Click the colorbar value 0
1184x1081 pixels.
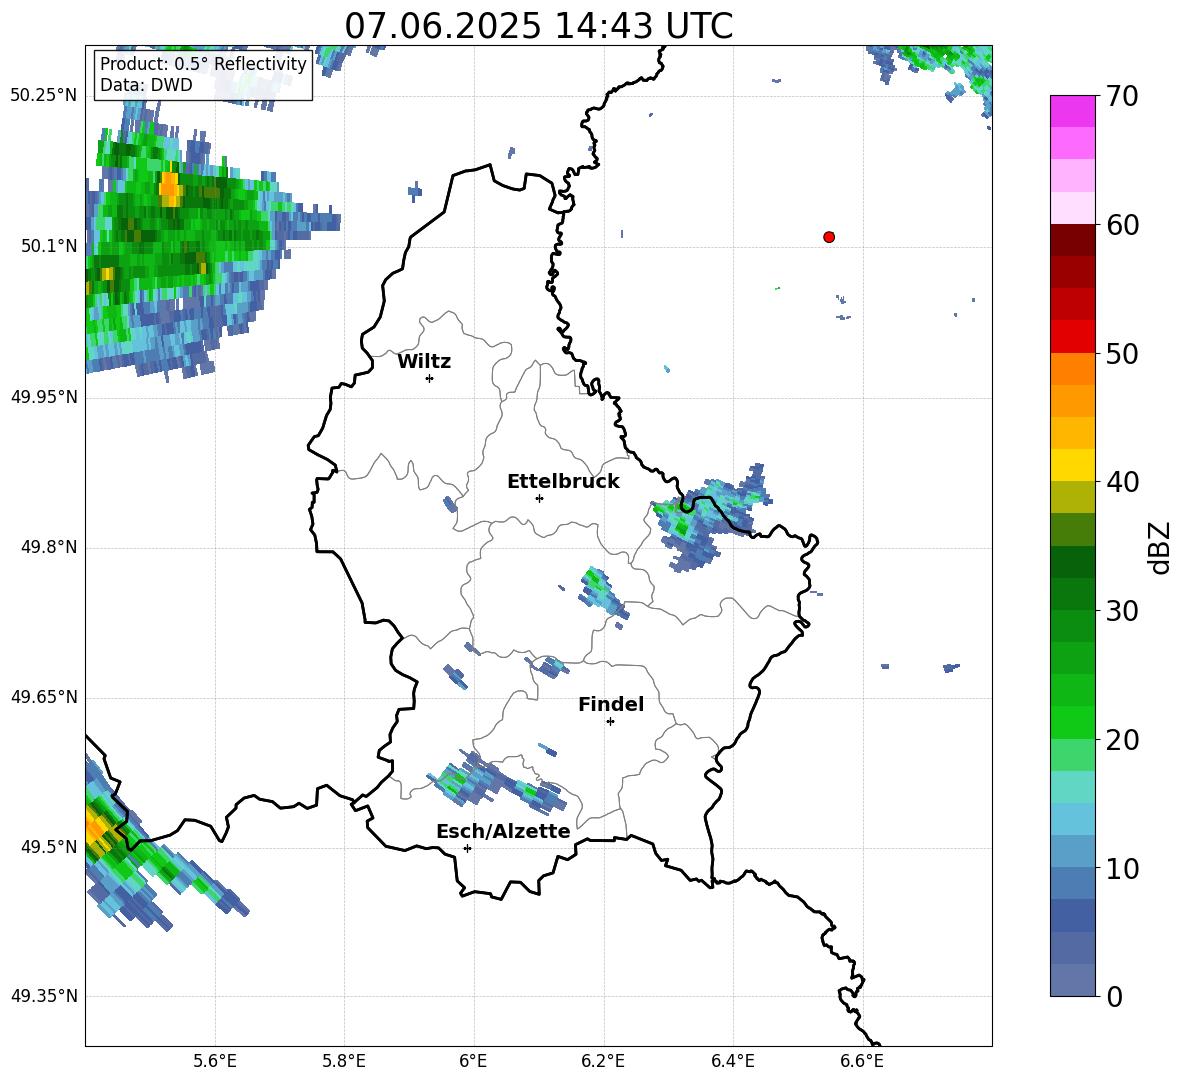tap(1114, 996)
